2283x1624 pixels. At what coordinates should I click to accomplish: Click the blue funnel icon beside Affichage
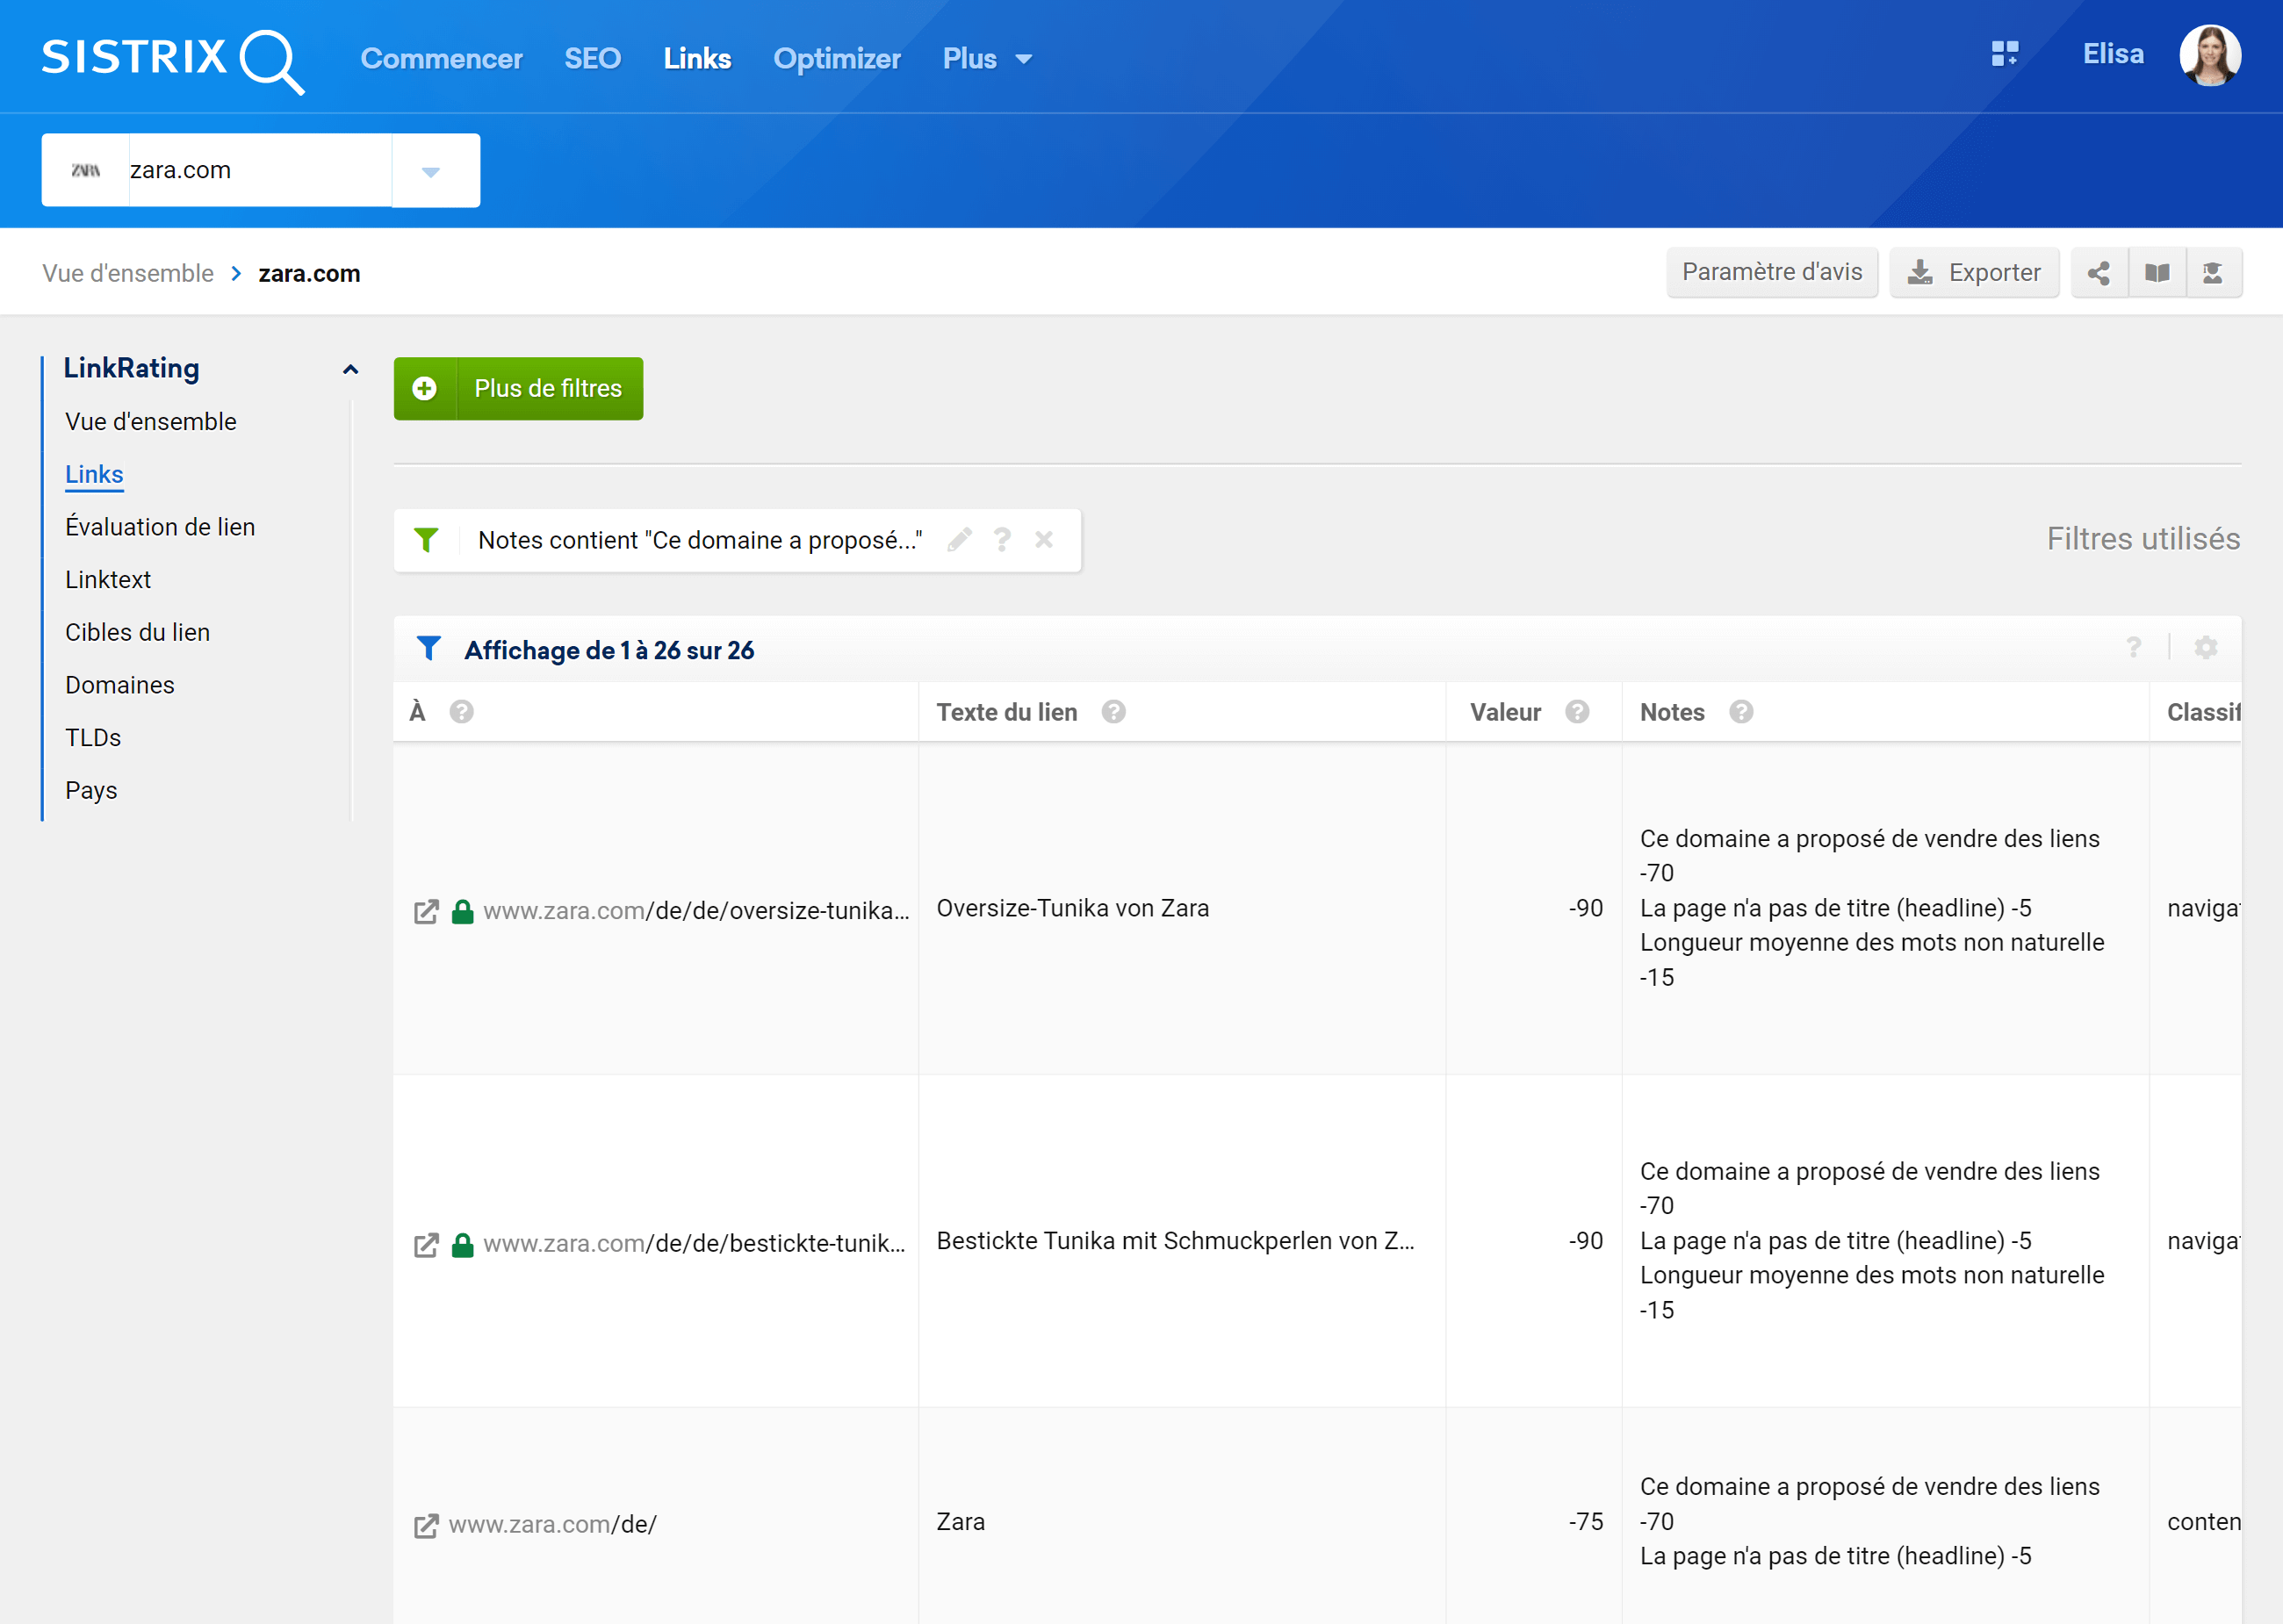[x=429, y=649]
